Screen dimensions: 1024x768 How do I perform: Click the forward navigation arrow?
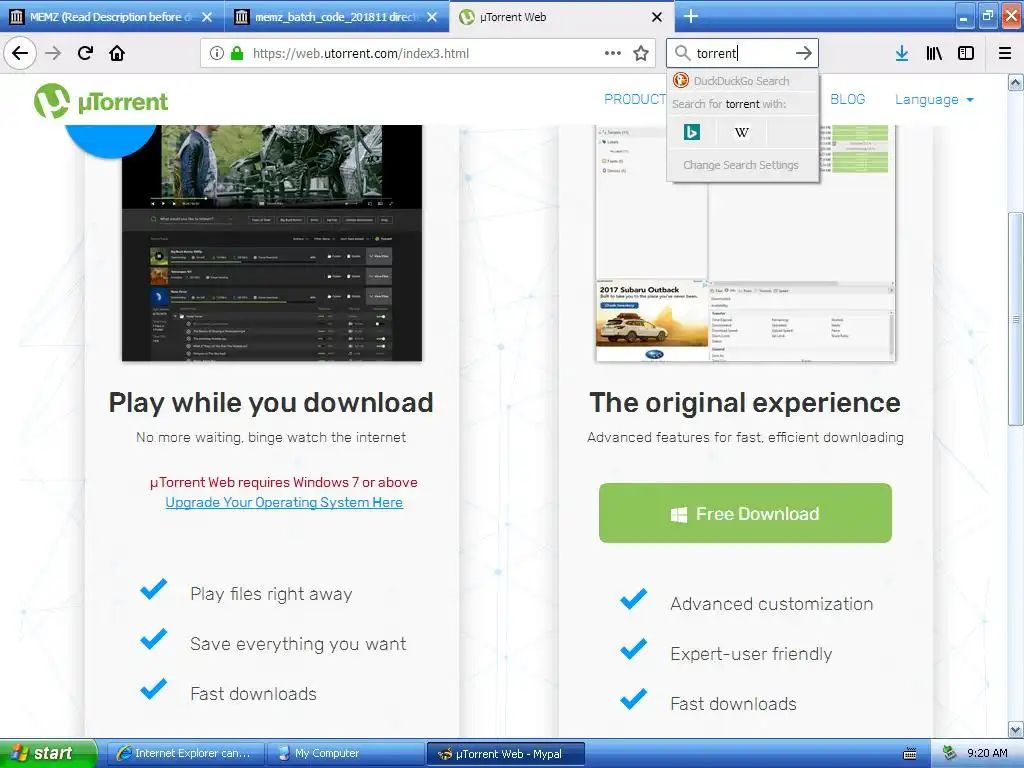(x=53, y=53)
